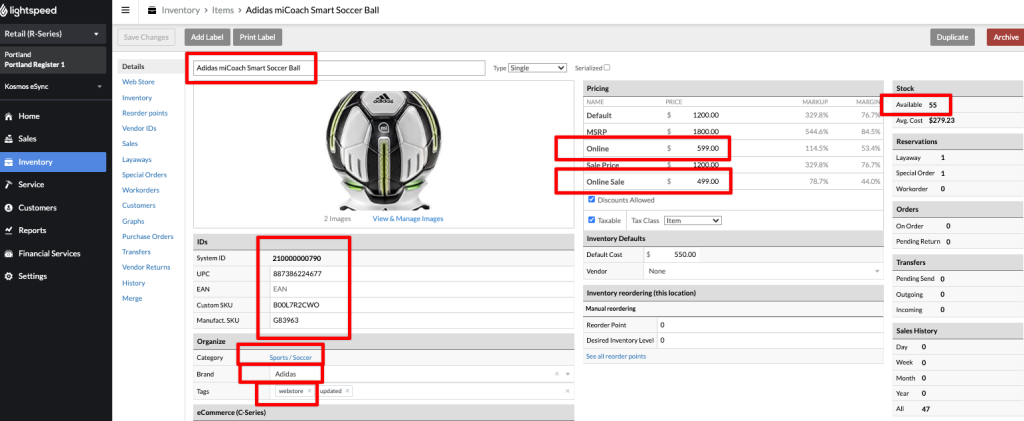Image resolution: width=1024 pixels, height=421 pixels.
Task: Open the Web Store tab
Action: tap(138, 82)
